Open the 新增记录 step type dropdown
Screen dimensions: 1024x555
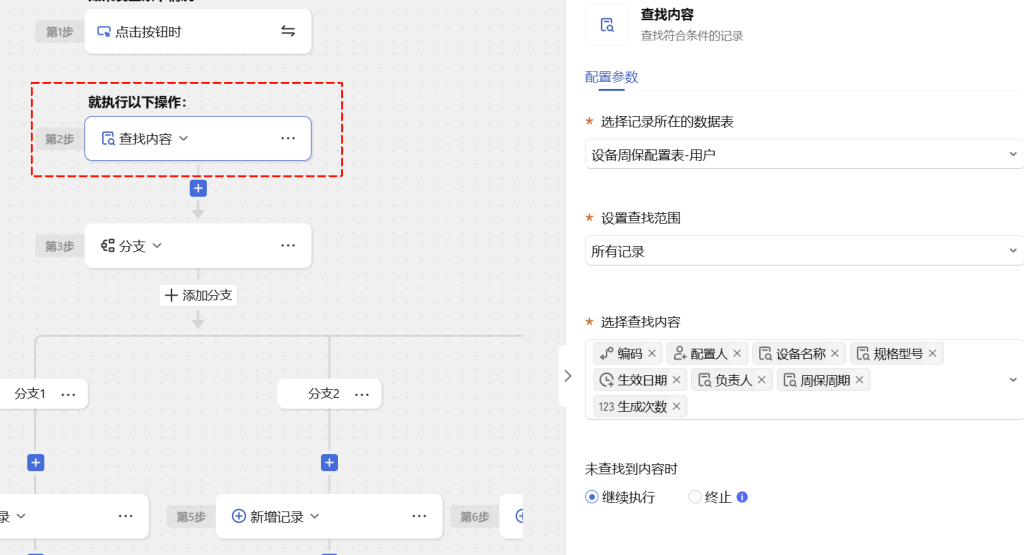click(315, 516)
